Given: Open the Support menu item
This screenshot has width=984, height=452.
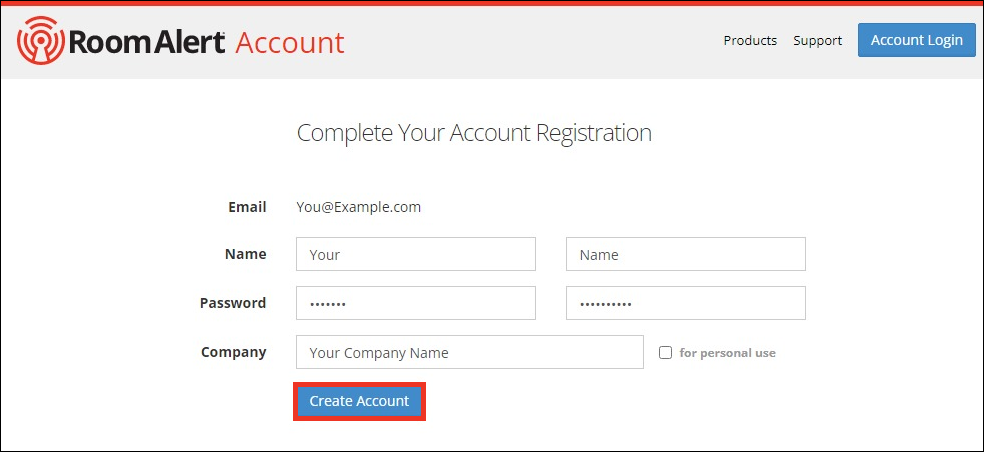Looking at the screenshot, I should [x=817, y=40].
